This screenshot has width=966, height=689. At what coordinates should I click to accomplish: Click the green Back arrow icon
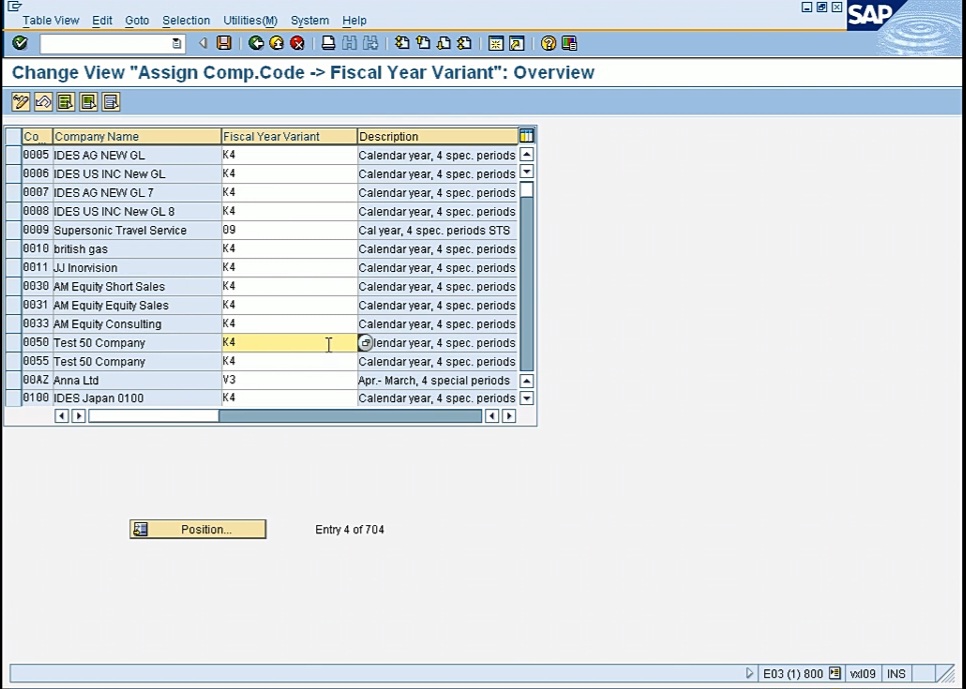point(256,43)
